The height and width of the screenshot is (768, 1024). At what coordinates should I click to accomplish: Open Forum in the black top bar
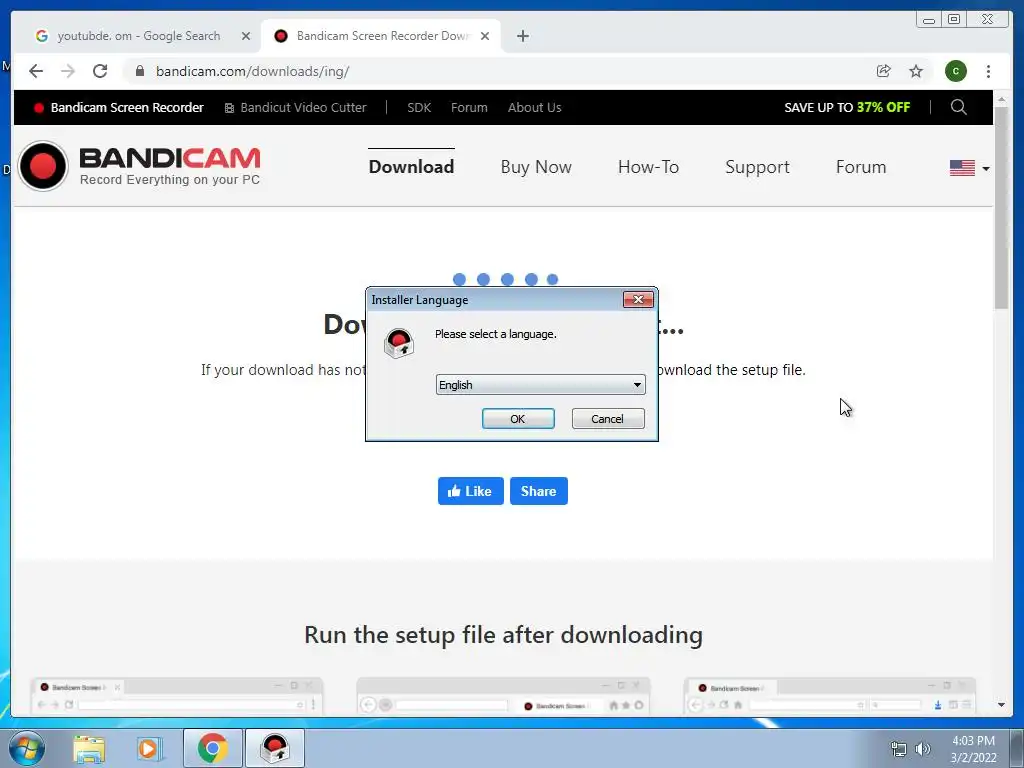(x=469, y=108)
